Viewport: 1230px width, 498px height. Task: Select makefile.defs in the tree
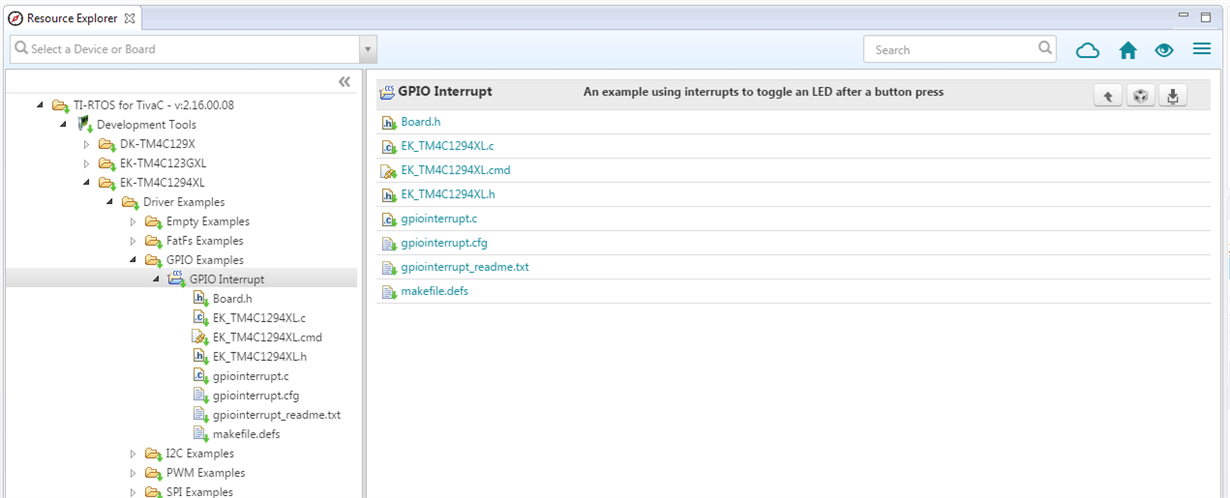point(246,434)
